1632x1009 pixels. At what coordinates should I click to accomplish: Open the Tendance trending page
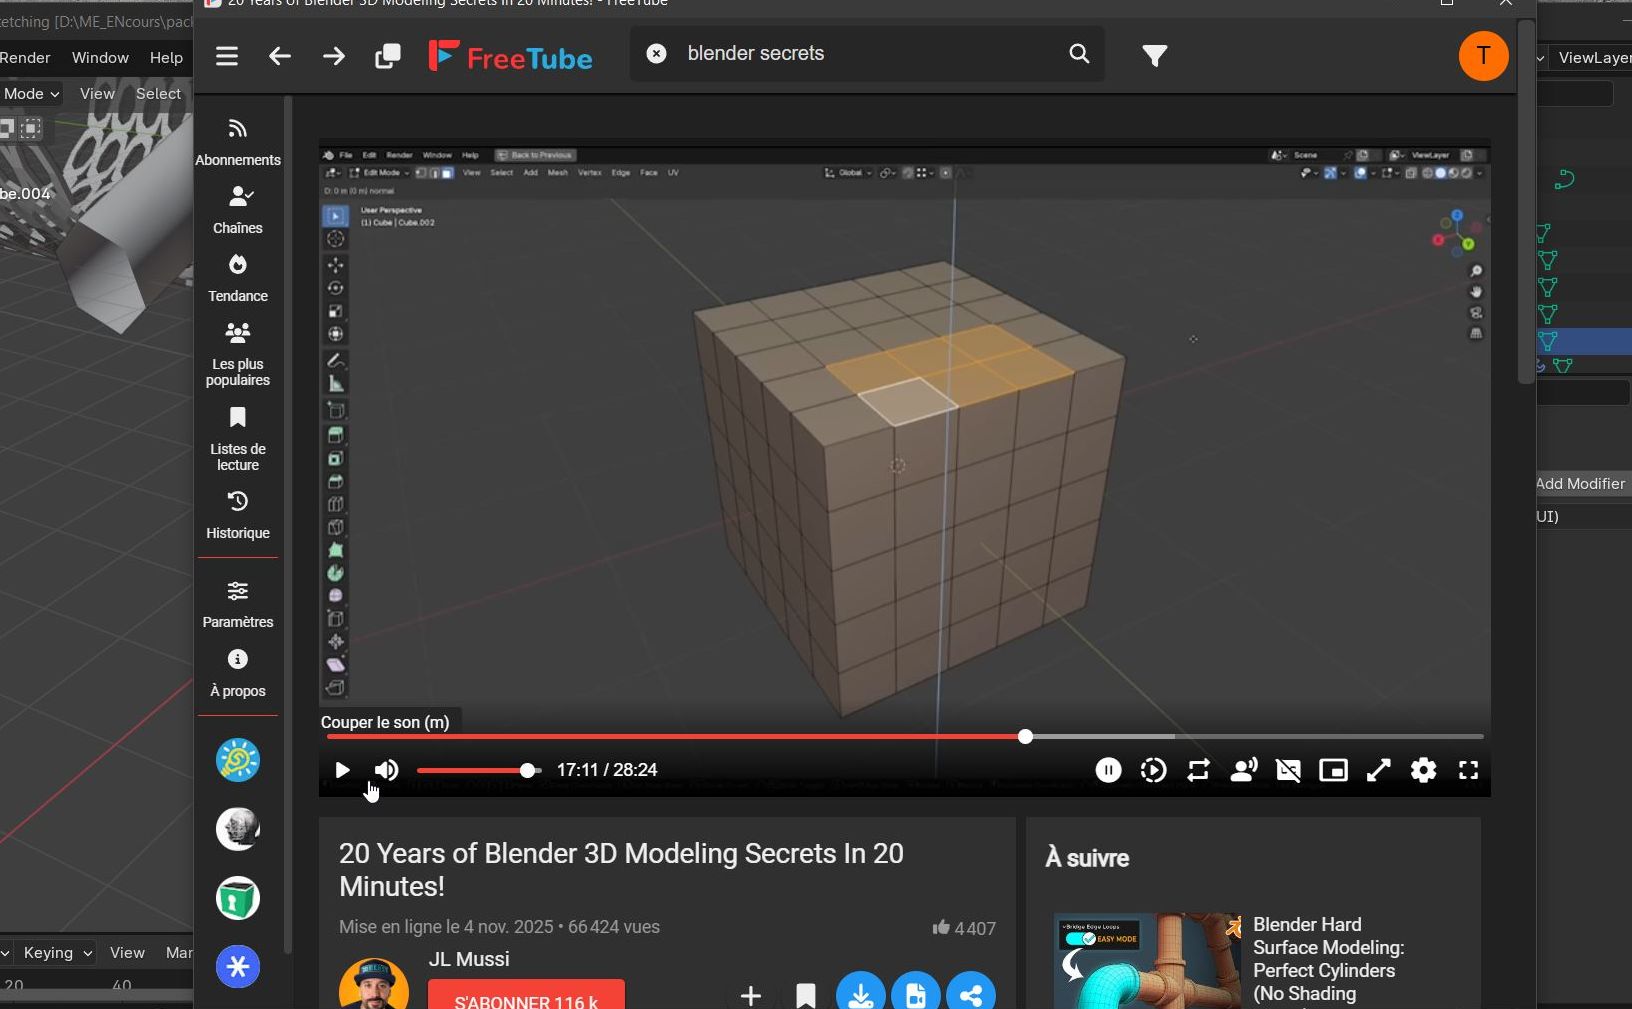[x=237, y=278]
